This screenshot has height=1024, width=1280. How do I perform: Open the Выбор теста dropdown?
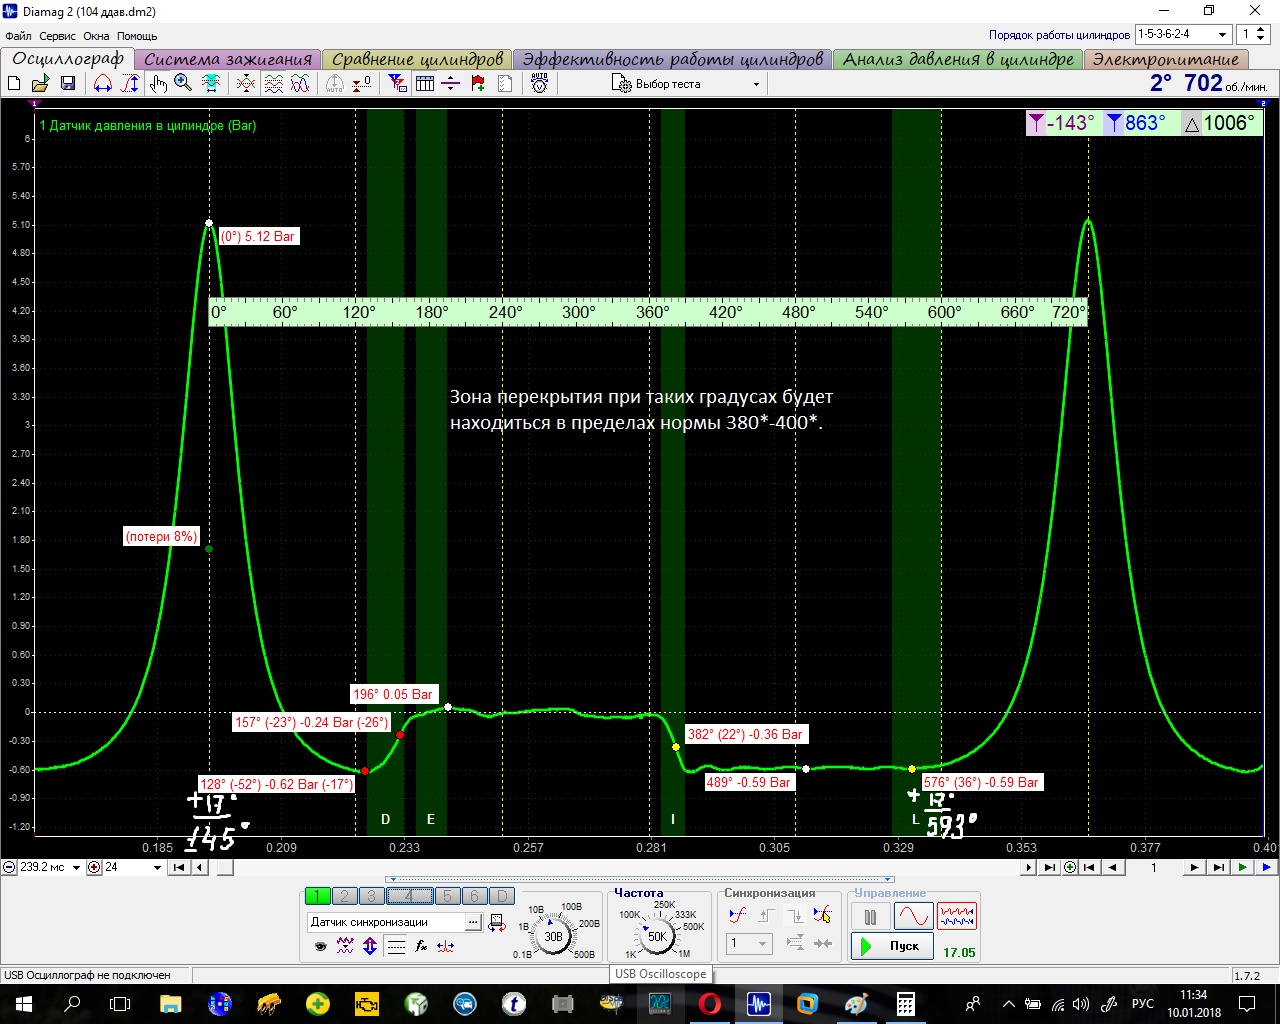[687, 84]
